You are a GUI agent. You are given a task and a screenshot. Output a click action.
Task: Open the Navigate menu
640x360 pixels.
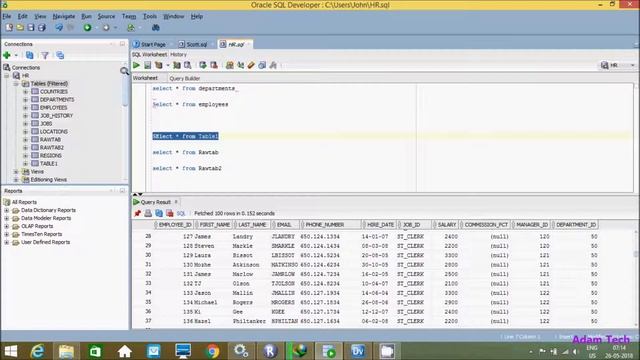(x=64, y=16)
